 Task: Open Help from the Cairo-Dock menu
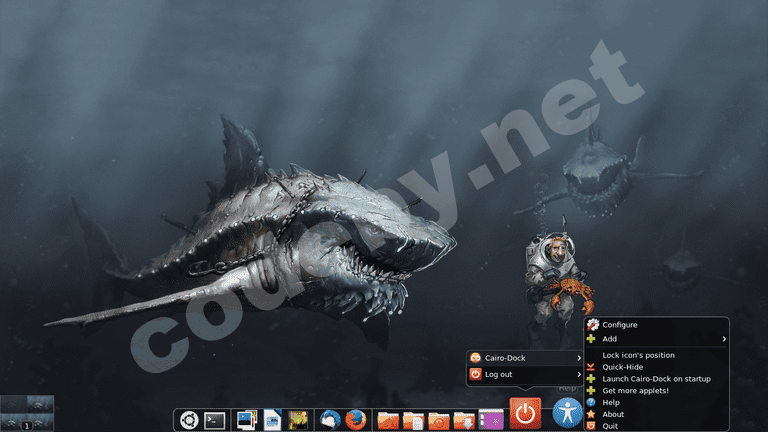[x=611, y=402]
